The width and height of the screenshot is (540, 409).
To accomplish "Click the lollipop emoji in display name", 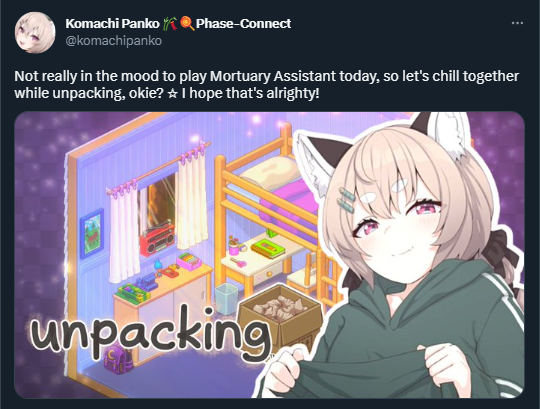I will [x=187, y=23].
